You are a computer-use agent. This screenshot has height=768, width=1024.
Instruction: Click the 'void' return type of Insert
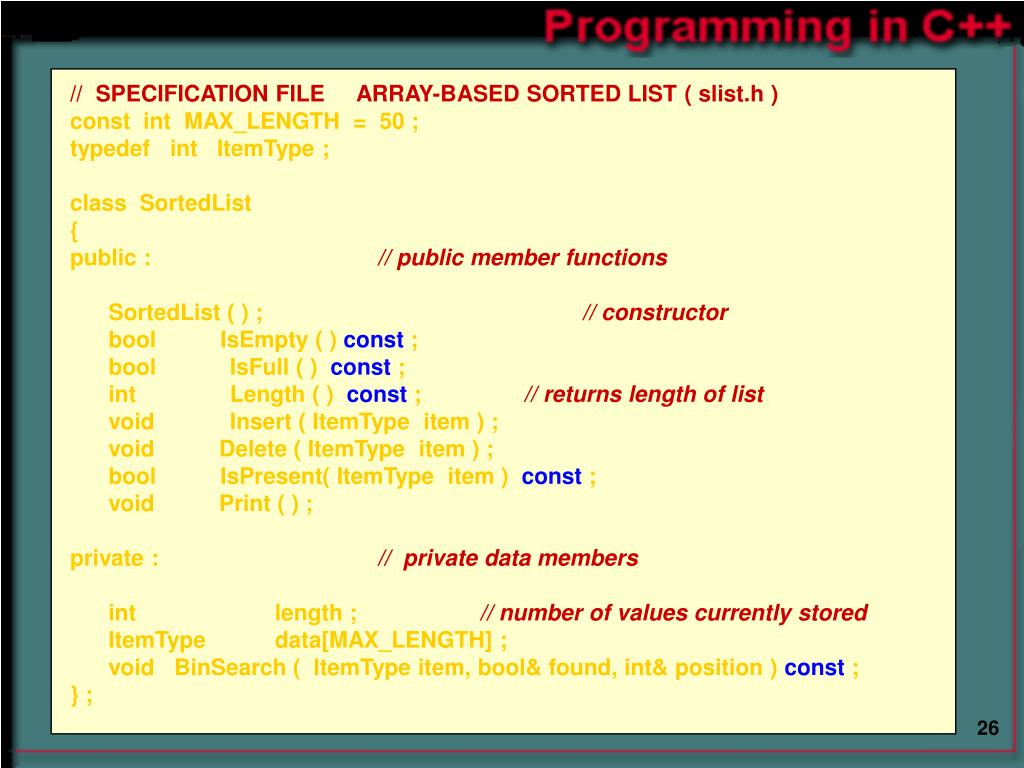(x=131, y=422)
